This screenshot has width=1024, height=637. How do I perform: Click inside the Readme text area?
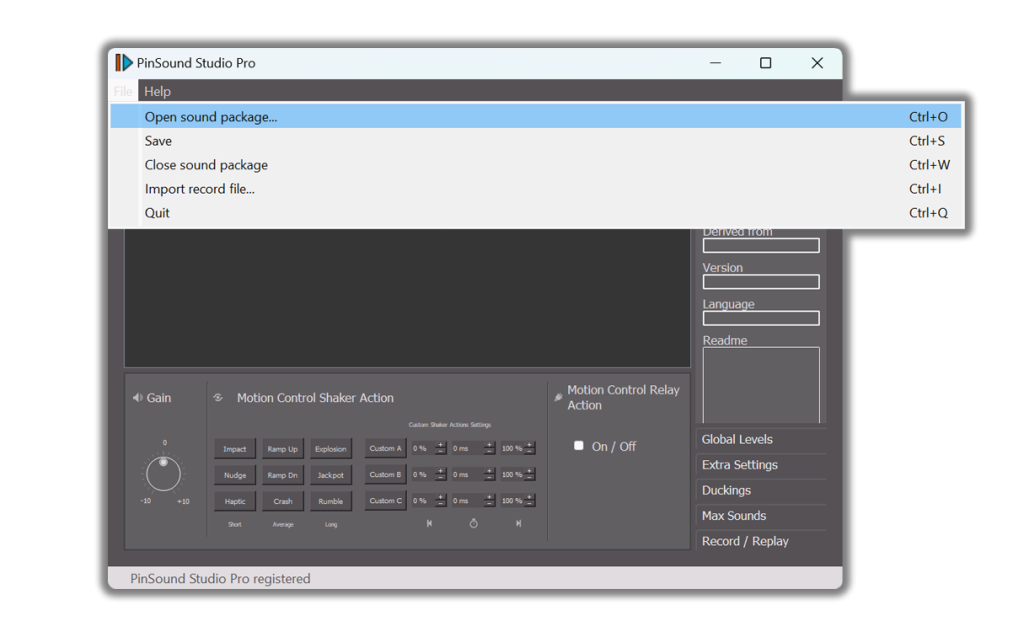coord(761,385)
